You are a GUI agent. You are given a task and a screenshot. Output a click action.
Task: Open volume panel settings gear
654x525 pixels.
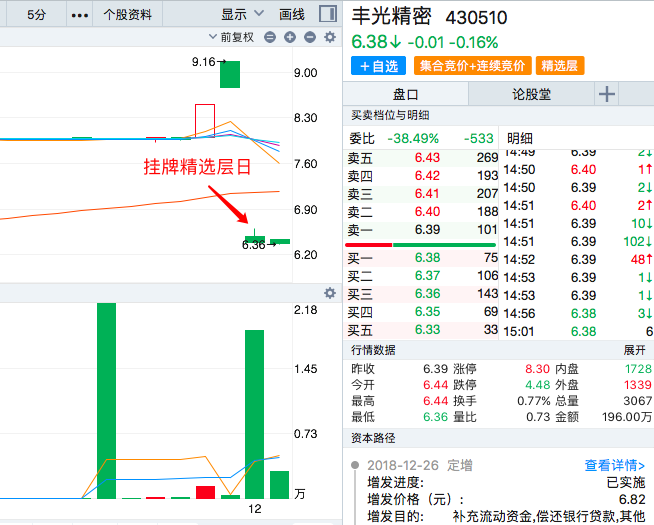pos(330,293)
